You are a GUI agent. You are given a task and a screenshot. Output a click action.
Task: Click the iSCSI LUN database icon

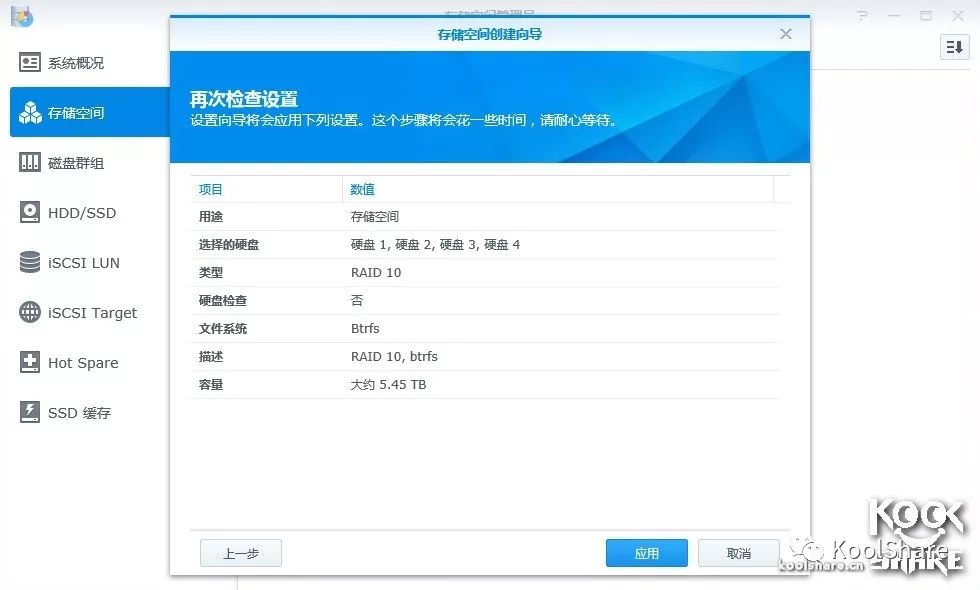[x=29, y=262]
